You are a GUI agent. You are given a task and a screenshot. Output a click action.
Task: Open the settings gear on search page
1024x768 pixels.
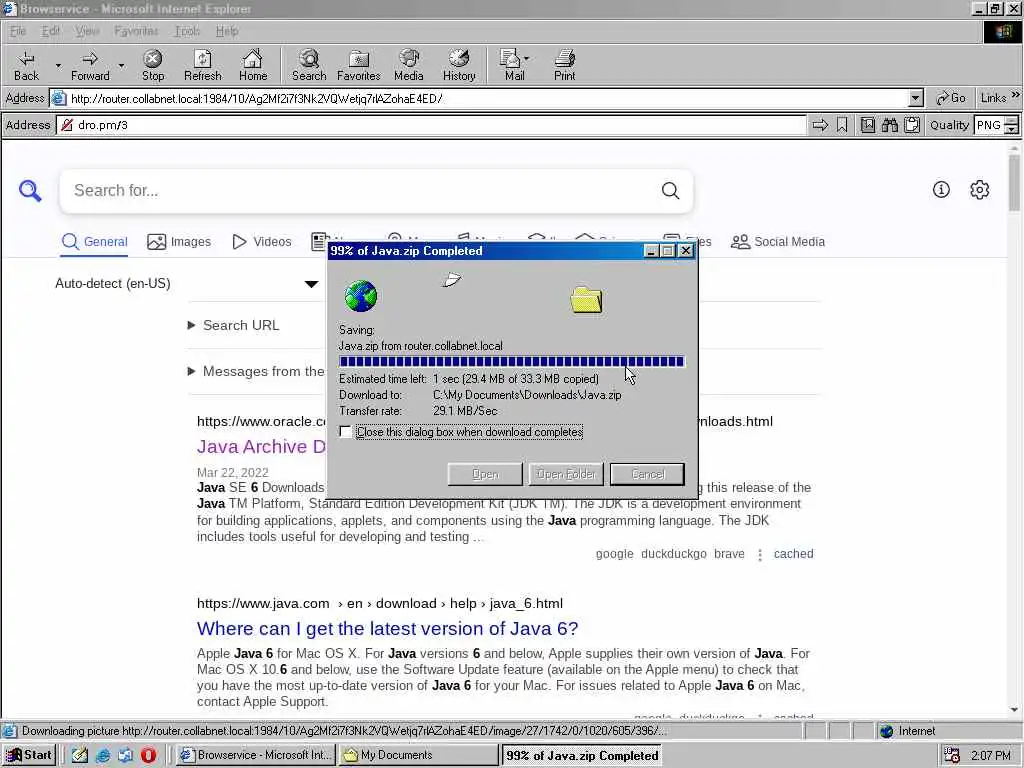(980, 189)
